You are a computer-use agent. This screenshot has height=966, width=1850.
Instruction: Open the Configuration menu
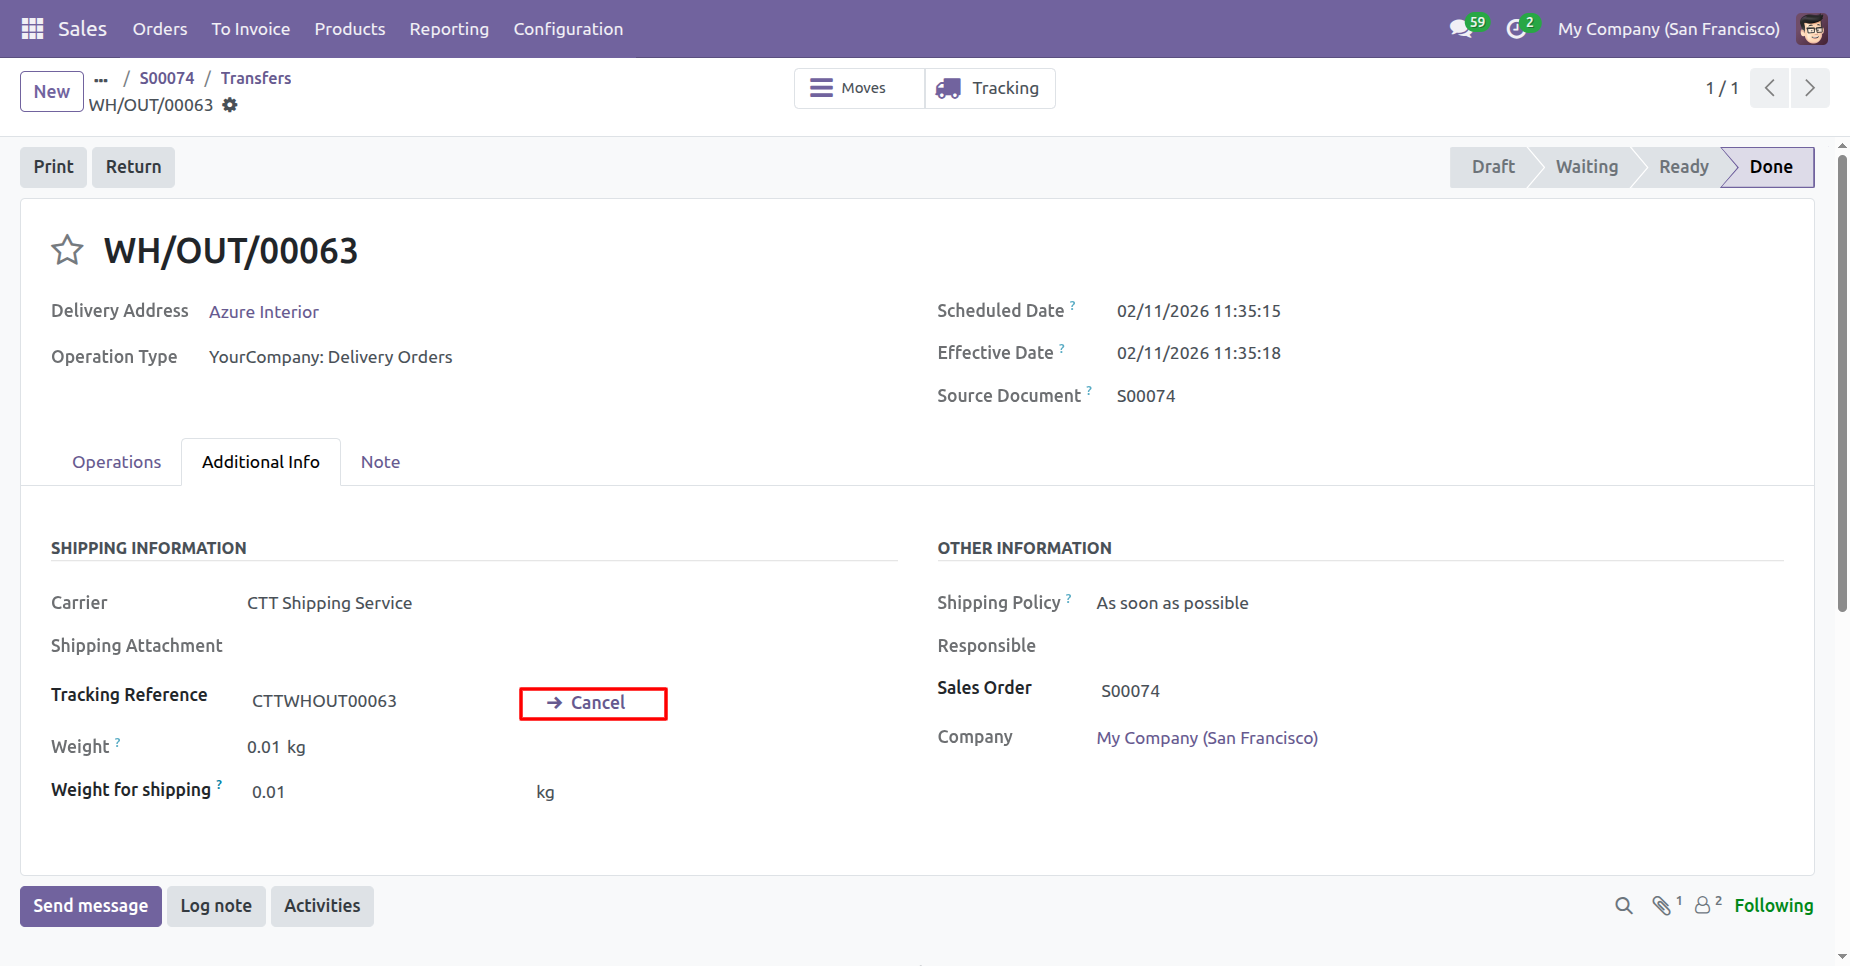(x=568, y=29)
